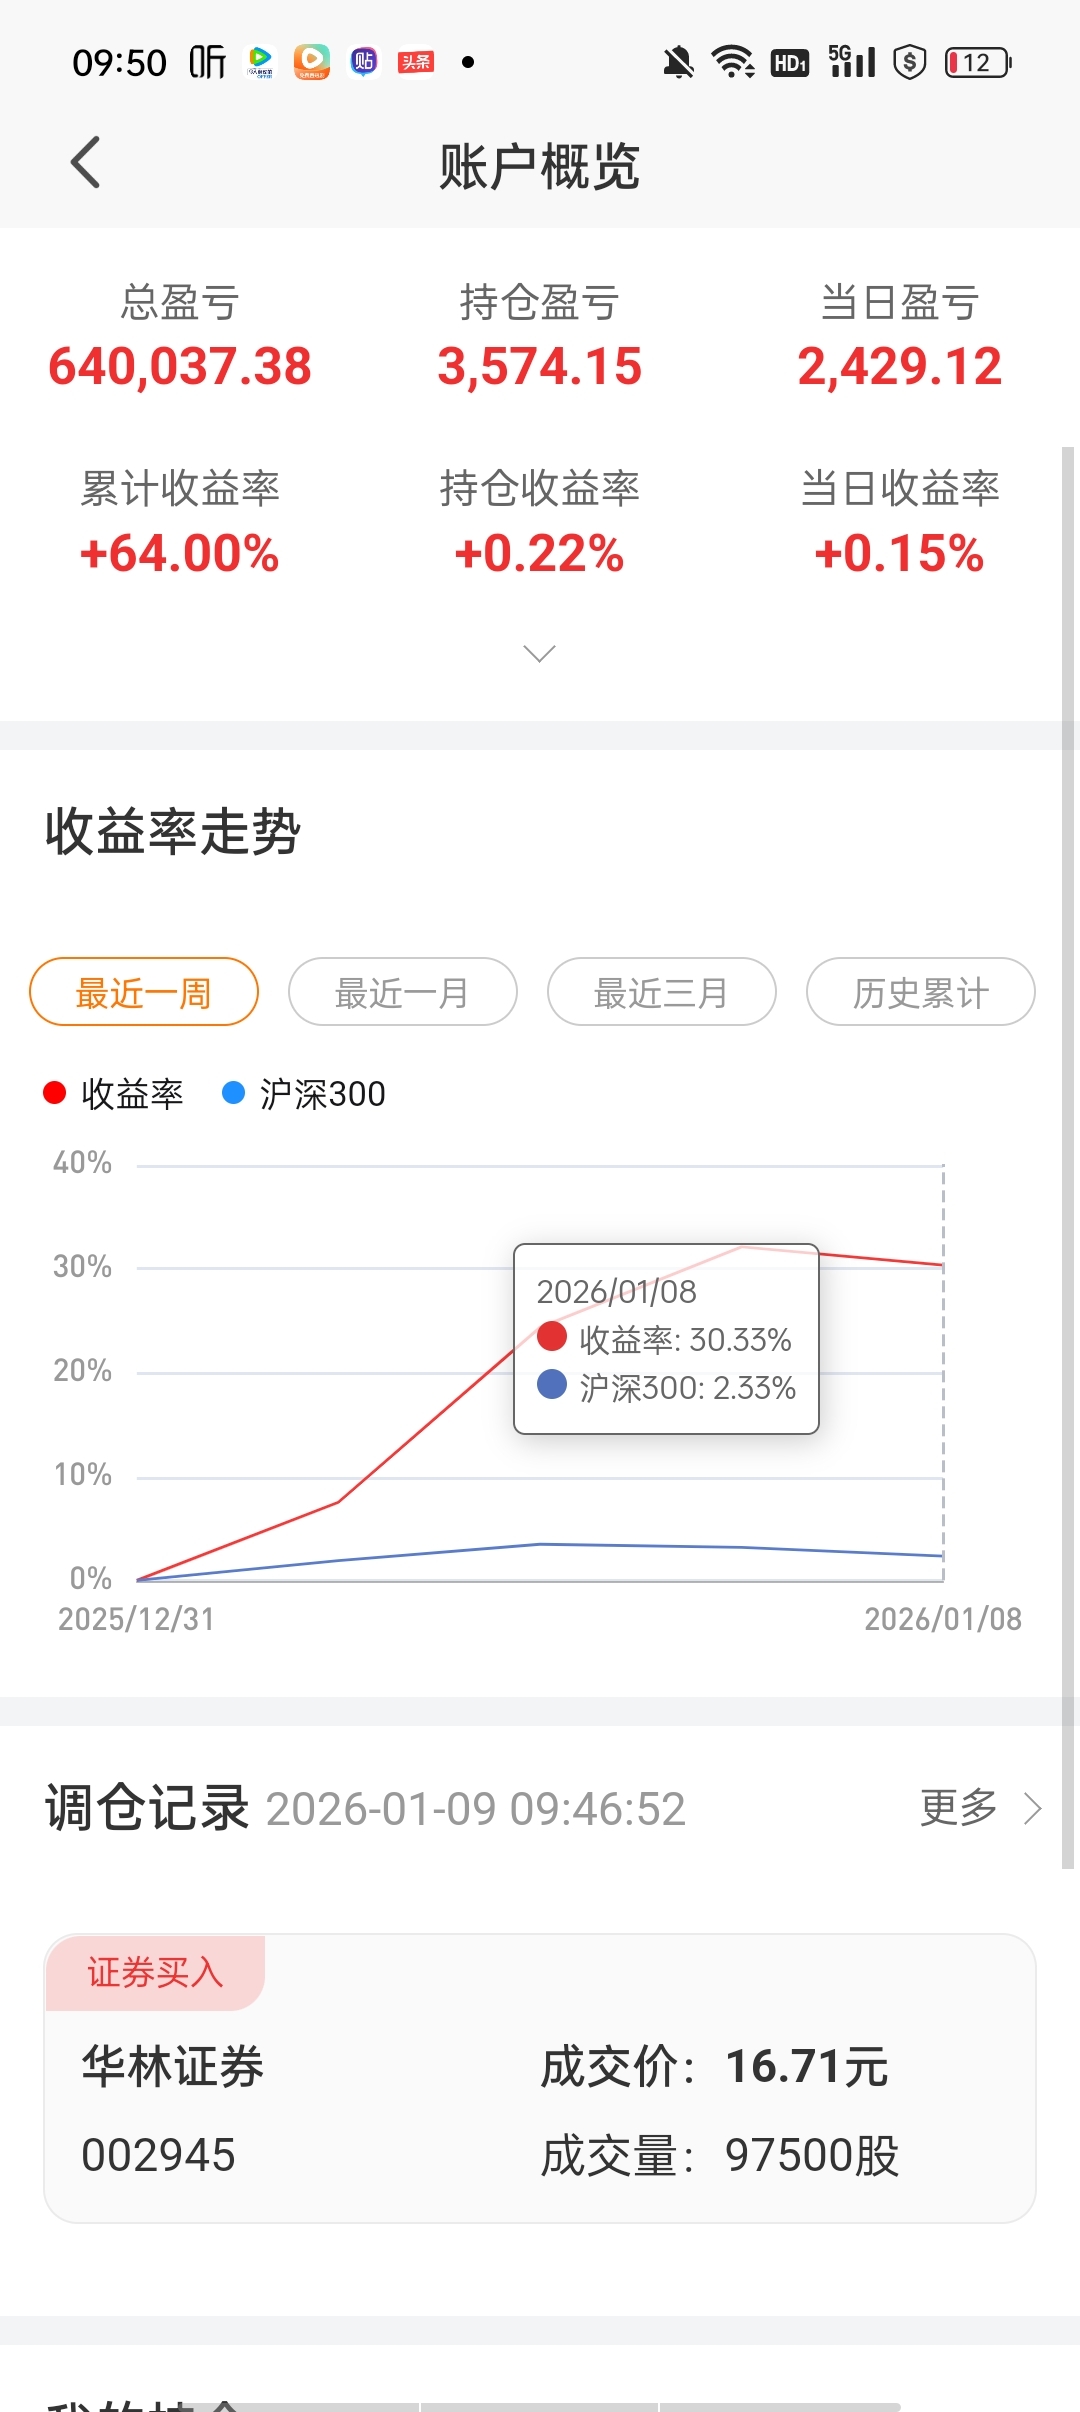Tap the Toutiao notification icon

tap(416, 62)
